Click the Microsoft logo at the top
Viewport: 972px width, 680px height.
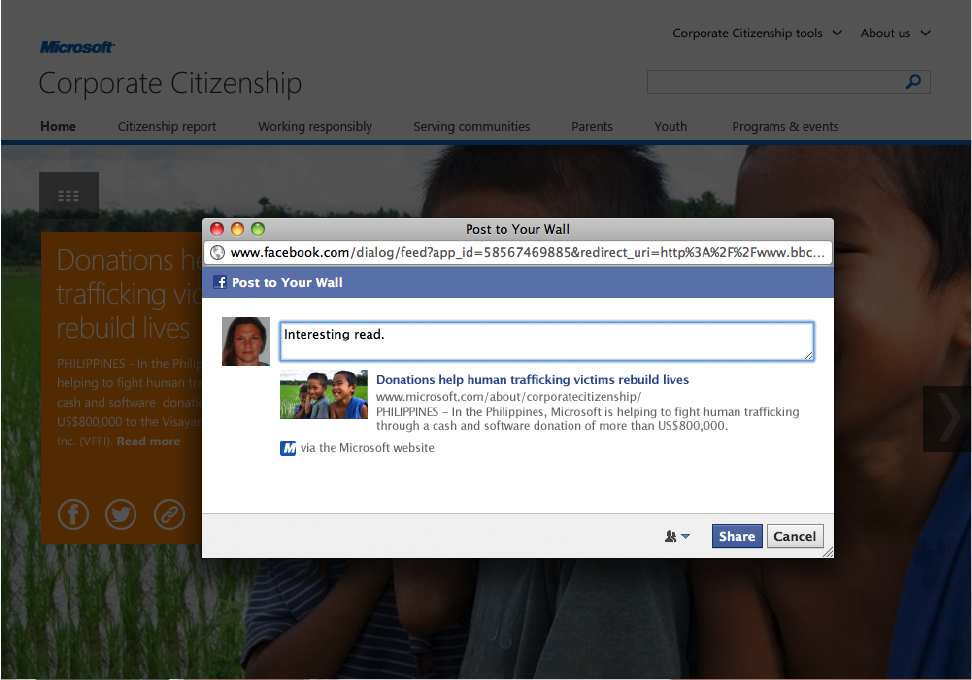click(x=76, y=46)
